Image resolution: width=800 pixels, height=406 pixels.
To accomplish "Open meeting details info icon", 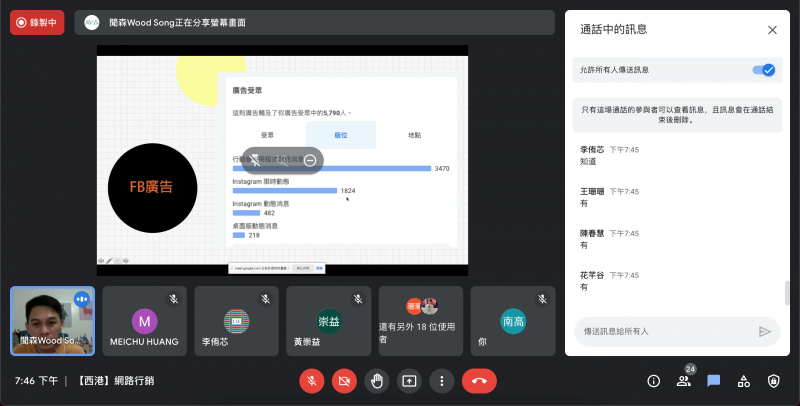I will coord(654,381).
